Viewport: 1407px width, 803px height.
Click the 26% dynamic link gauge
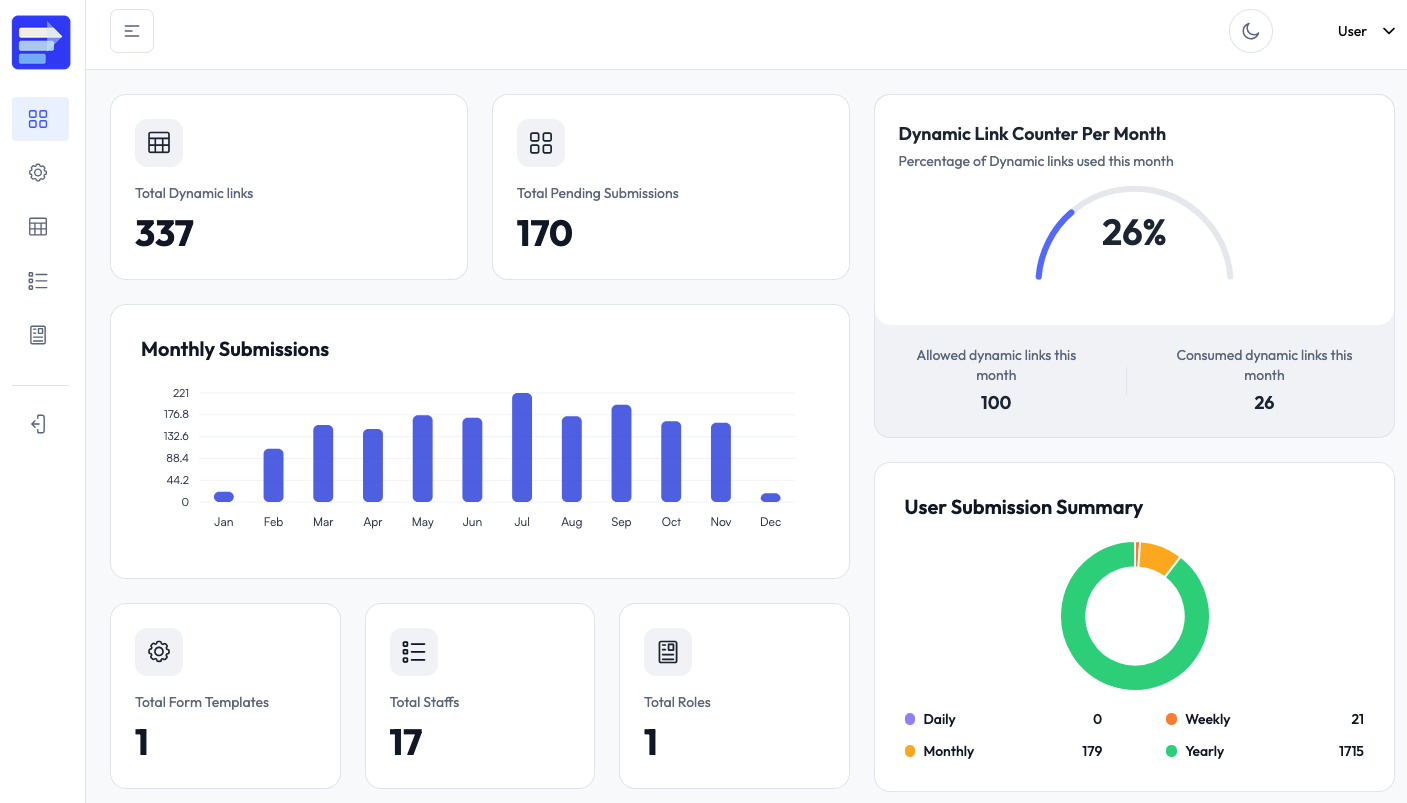1135,233
